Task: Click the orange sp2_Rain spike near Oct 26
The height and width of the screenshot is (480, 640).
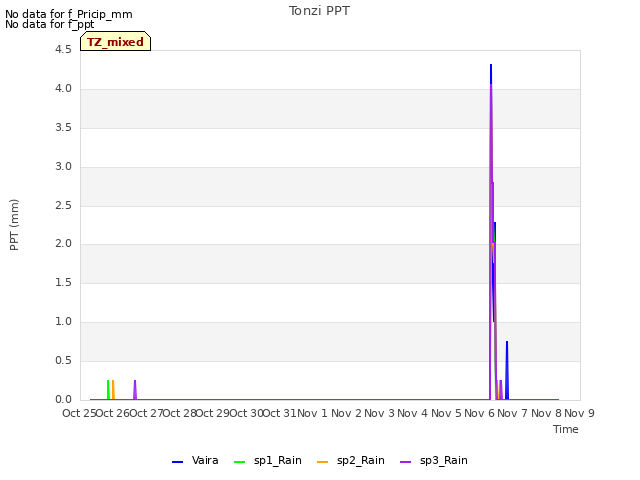Action: click(113, 390)
